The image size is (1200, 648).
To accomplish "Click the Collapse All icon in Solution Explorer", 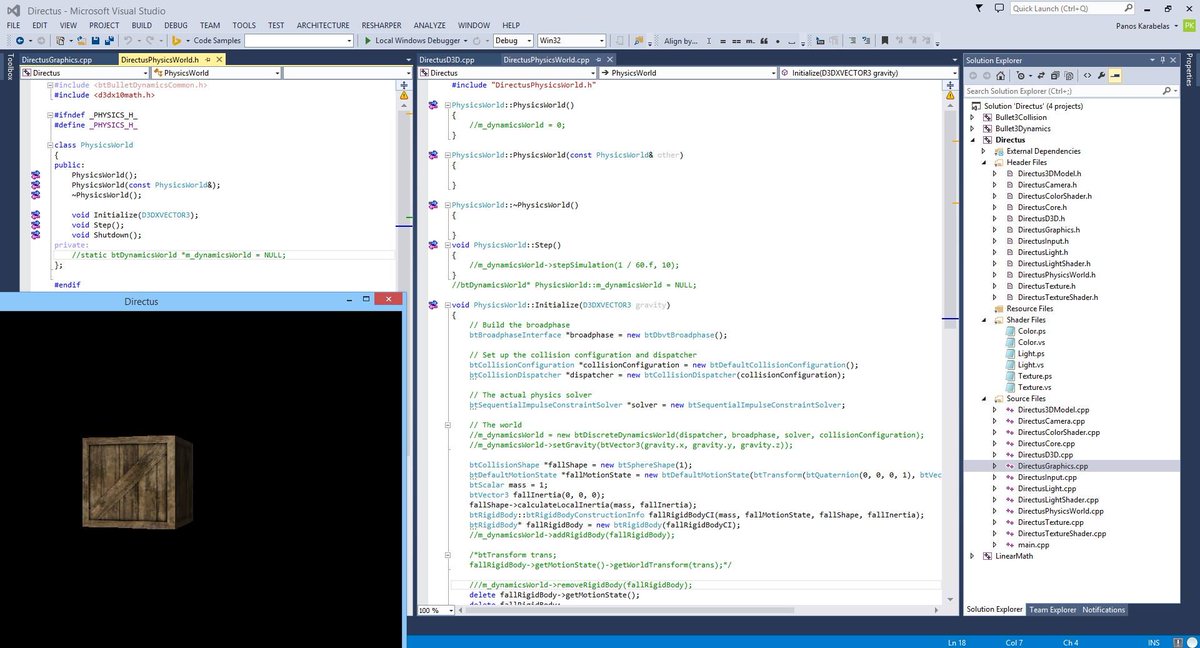I will click(x=1054, y=75).
